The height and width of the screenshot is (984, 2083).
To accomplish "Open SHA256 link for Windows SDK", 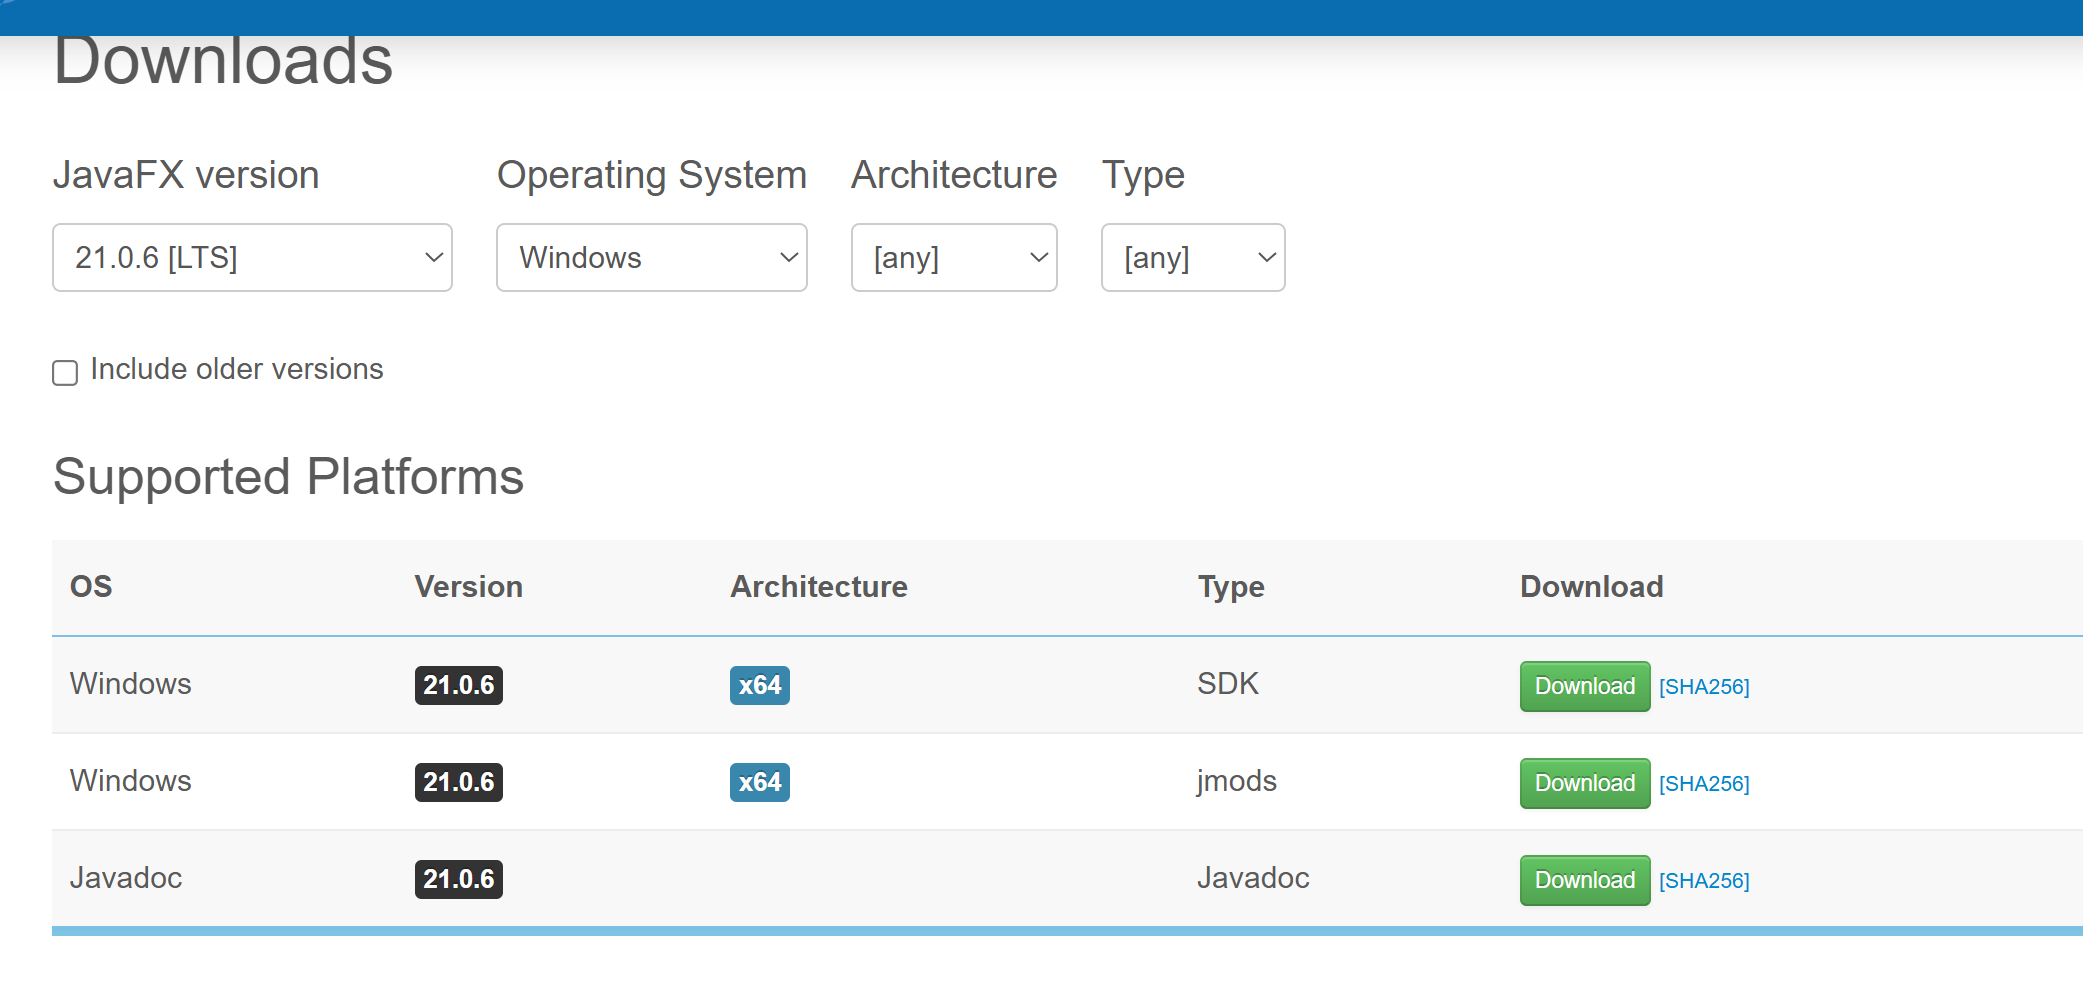I will pos(1704,687).
